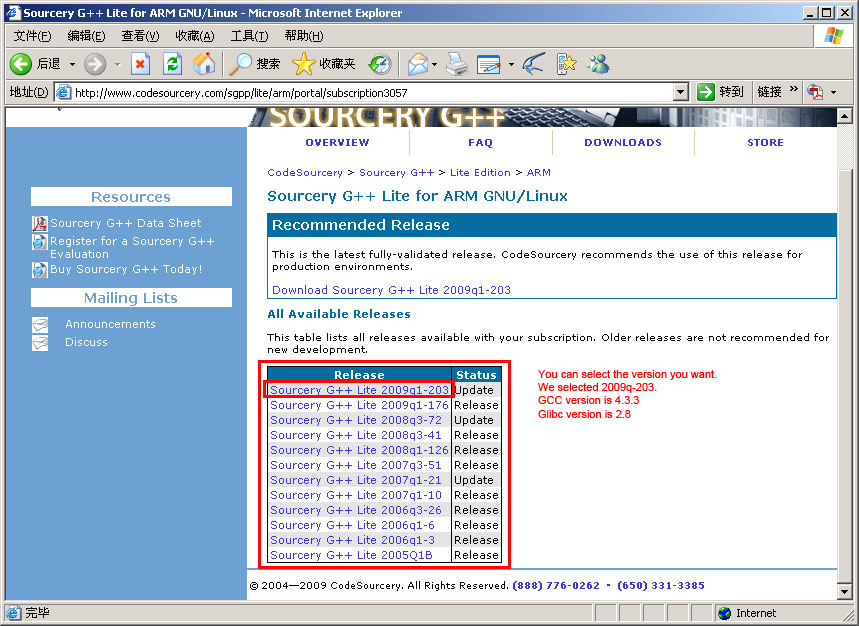The image size is (859, 626).
Task: Open the Mail envelope icon
Action: tap(418, 64)
